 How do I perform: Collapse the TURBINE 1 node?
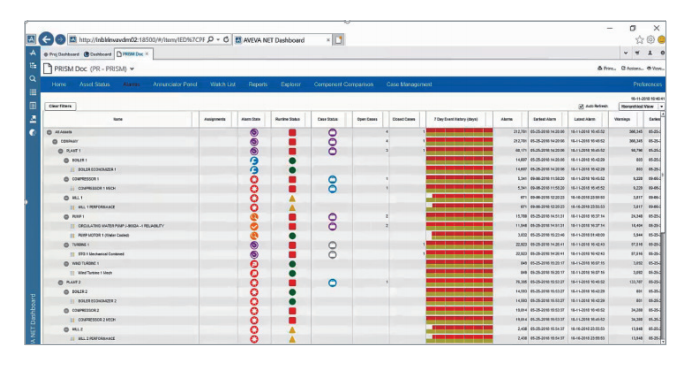point(66,245)
